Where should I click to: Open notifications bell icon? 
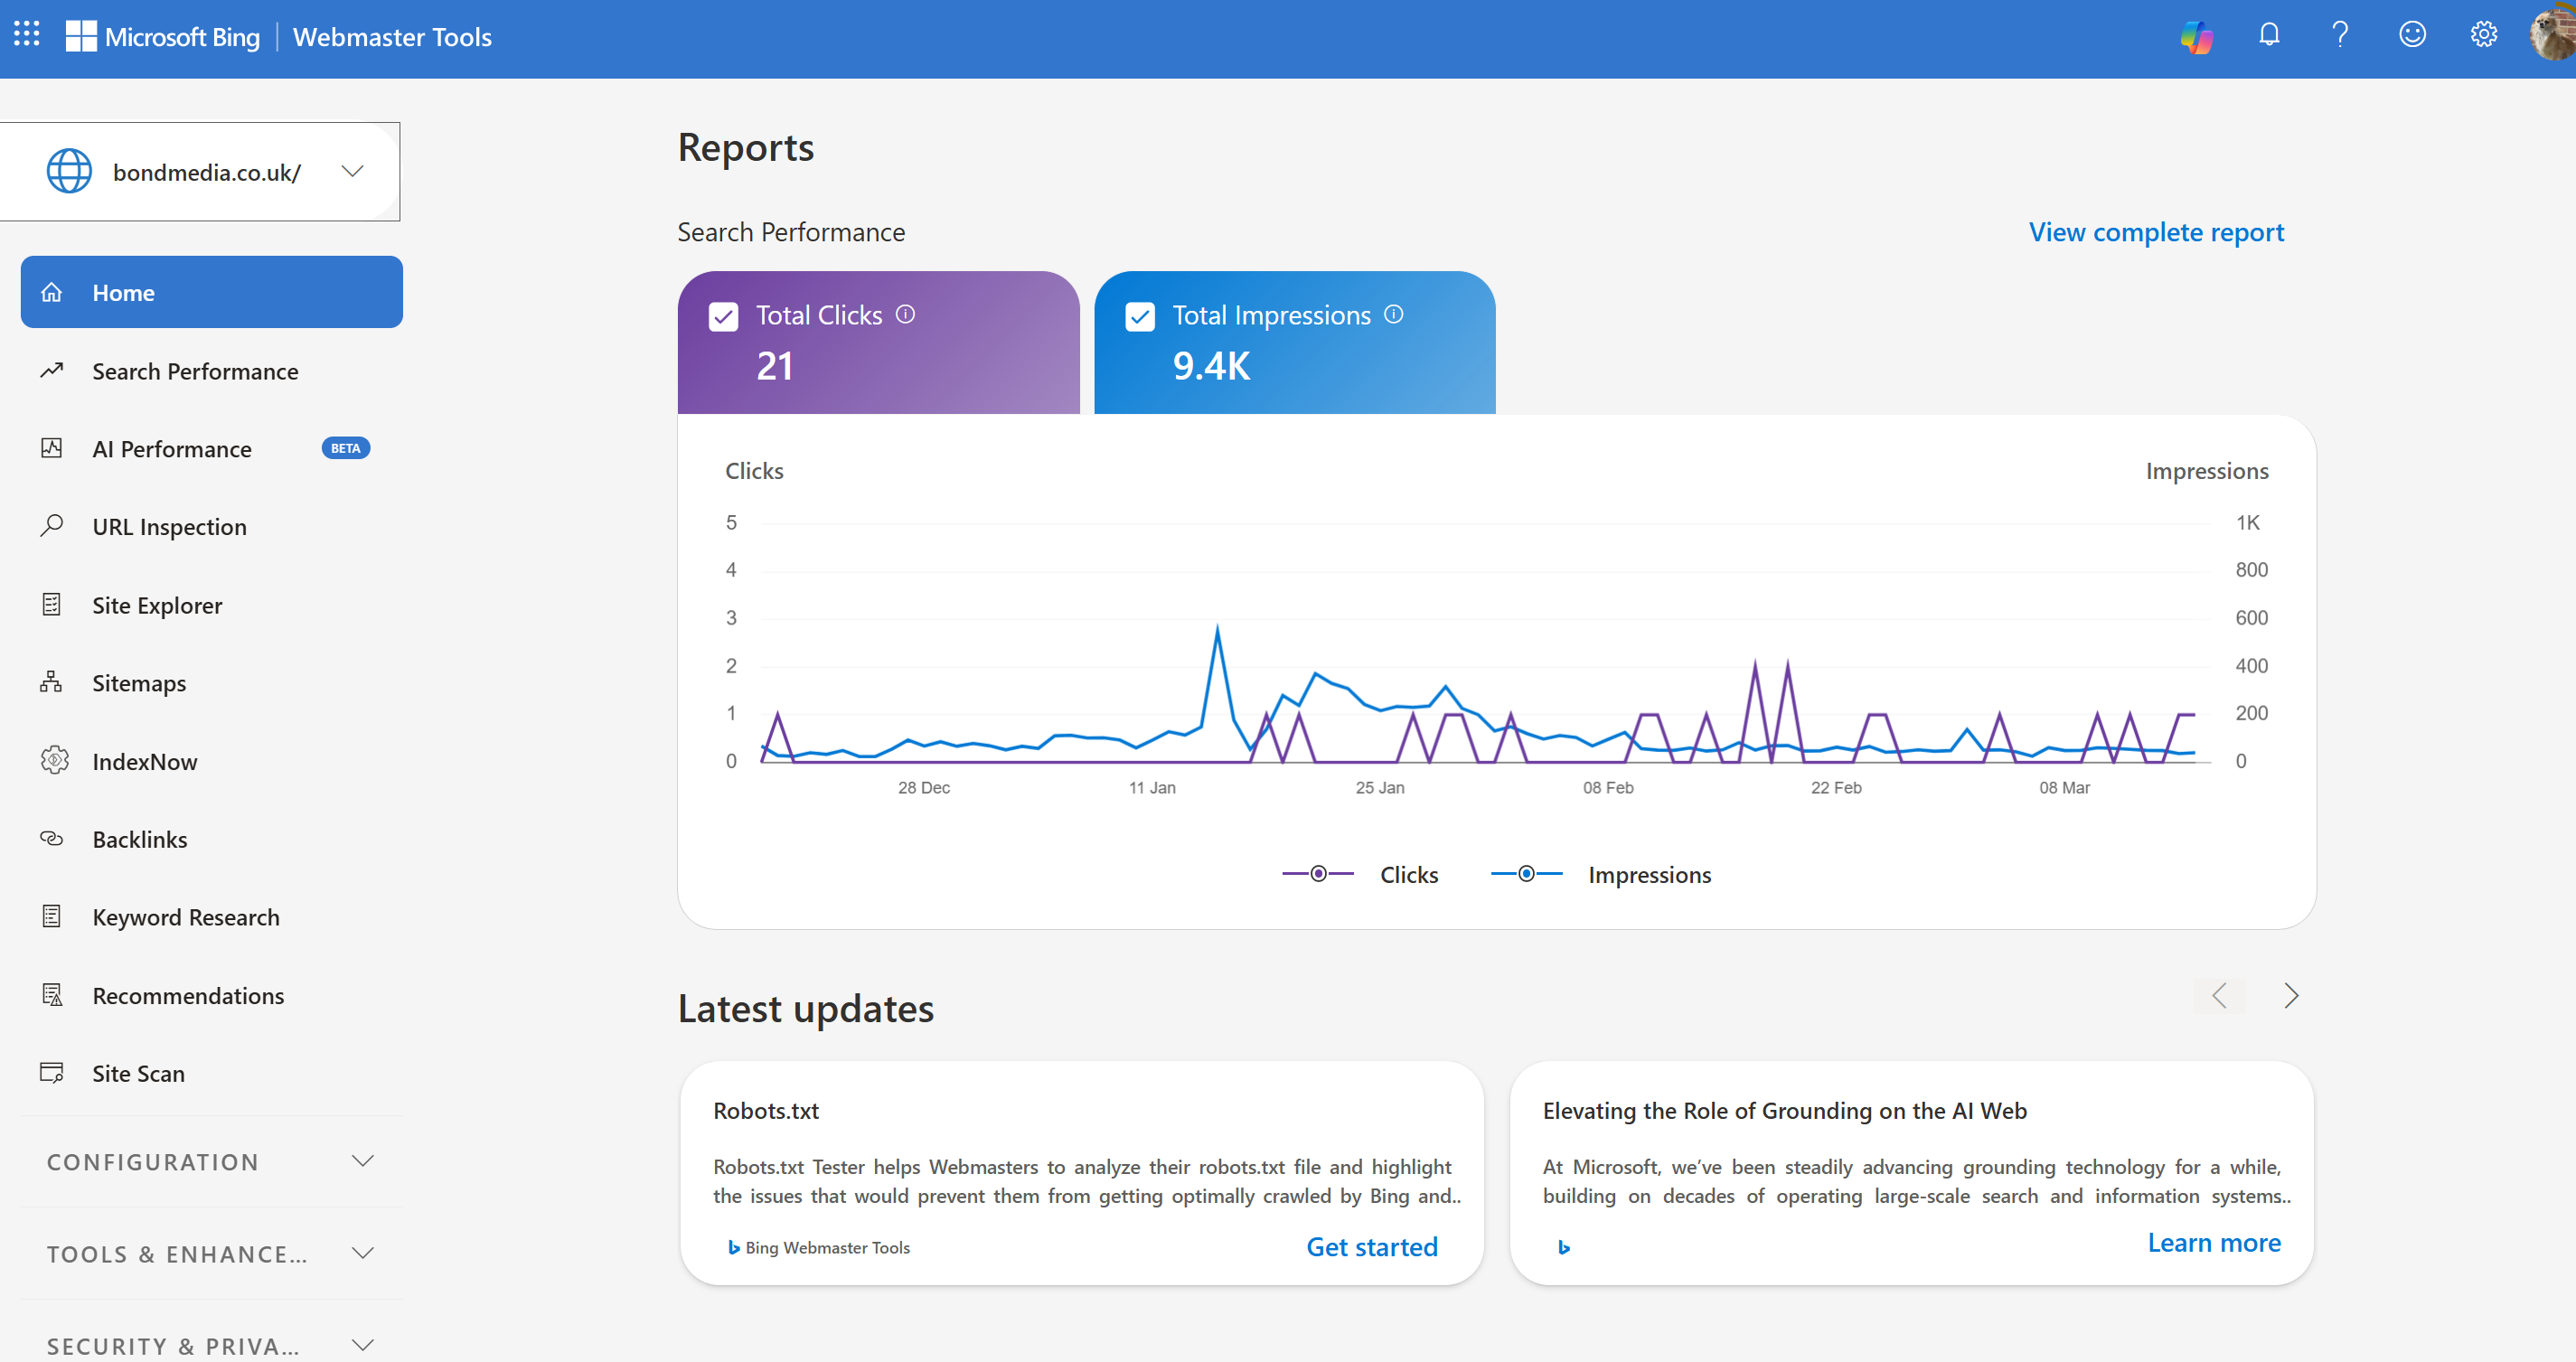pos(2269,35)
